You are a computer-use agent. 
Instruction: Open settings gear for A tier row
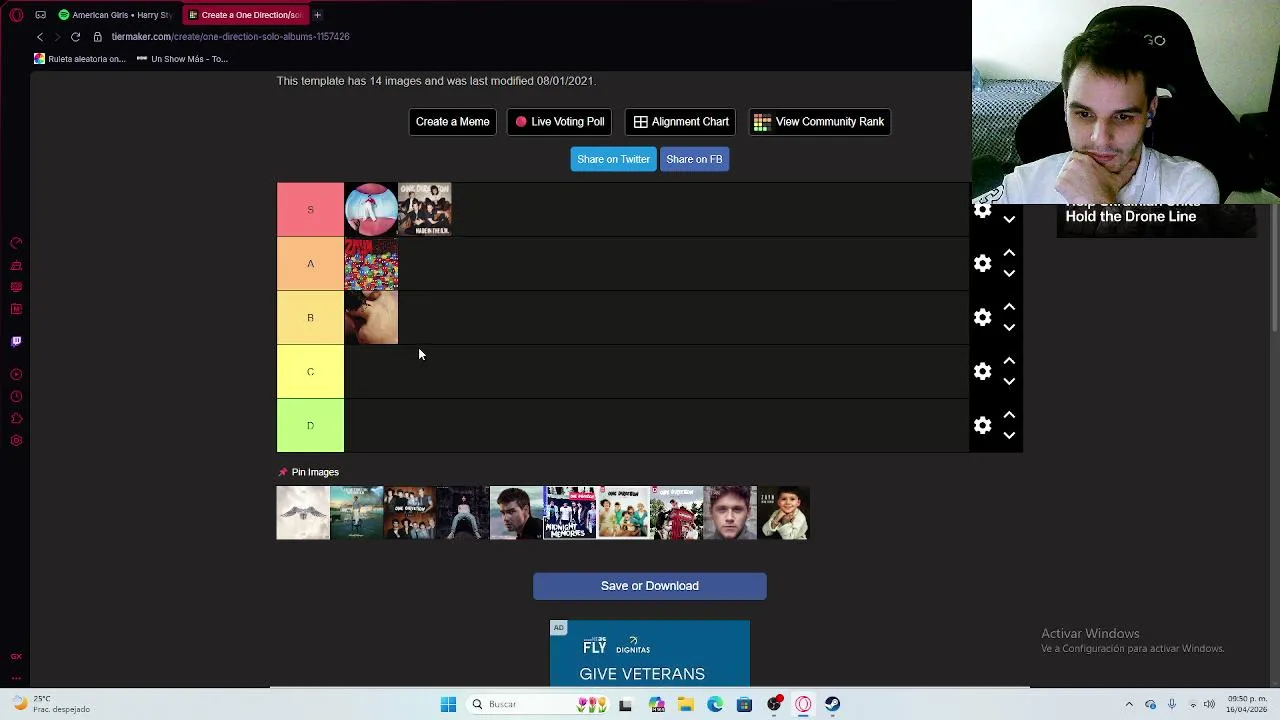[982, 263]
